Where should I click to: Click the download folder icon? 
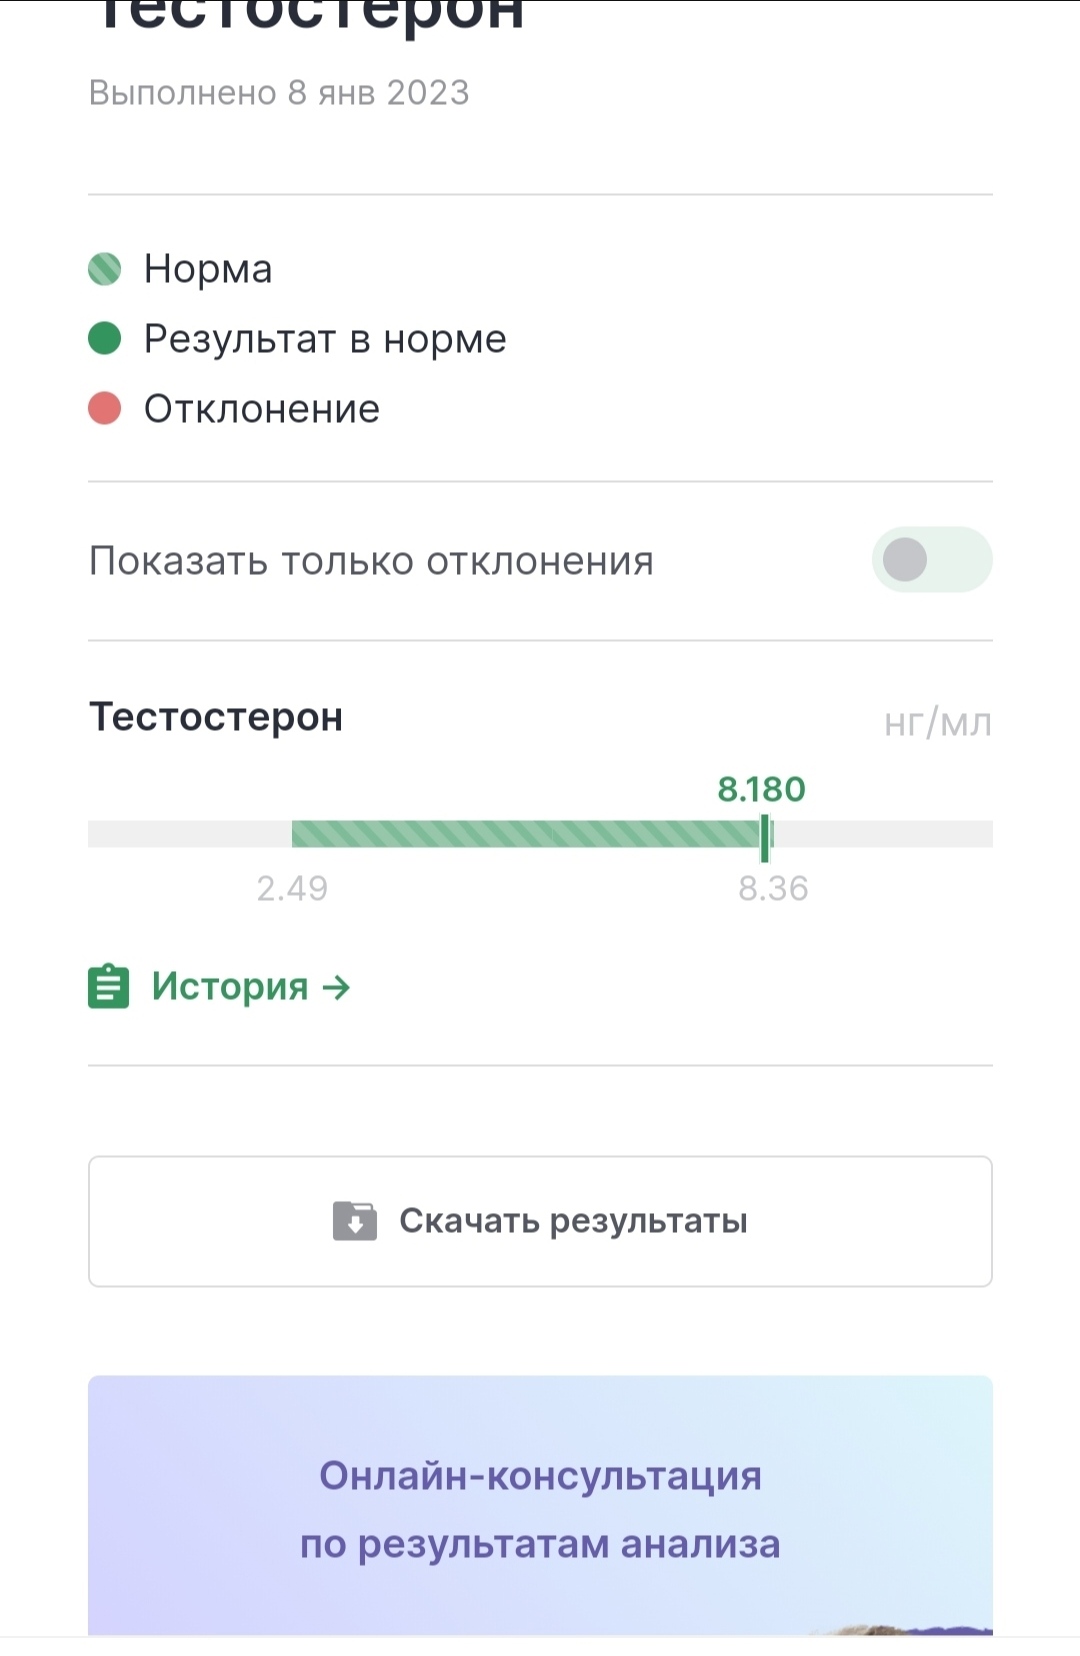(355, 1221)
